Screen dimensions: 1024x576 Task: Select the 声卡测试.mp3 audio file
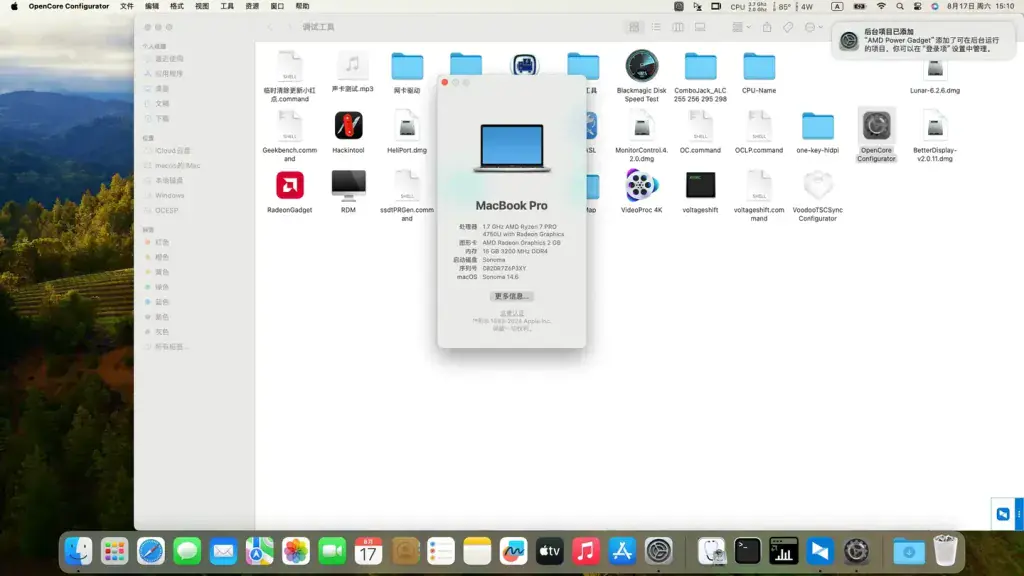[353, 66]
